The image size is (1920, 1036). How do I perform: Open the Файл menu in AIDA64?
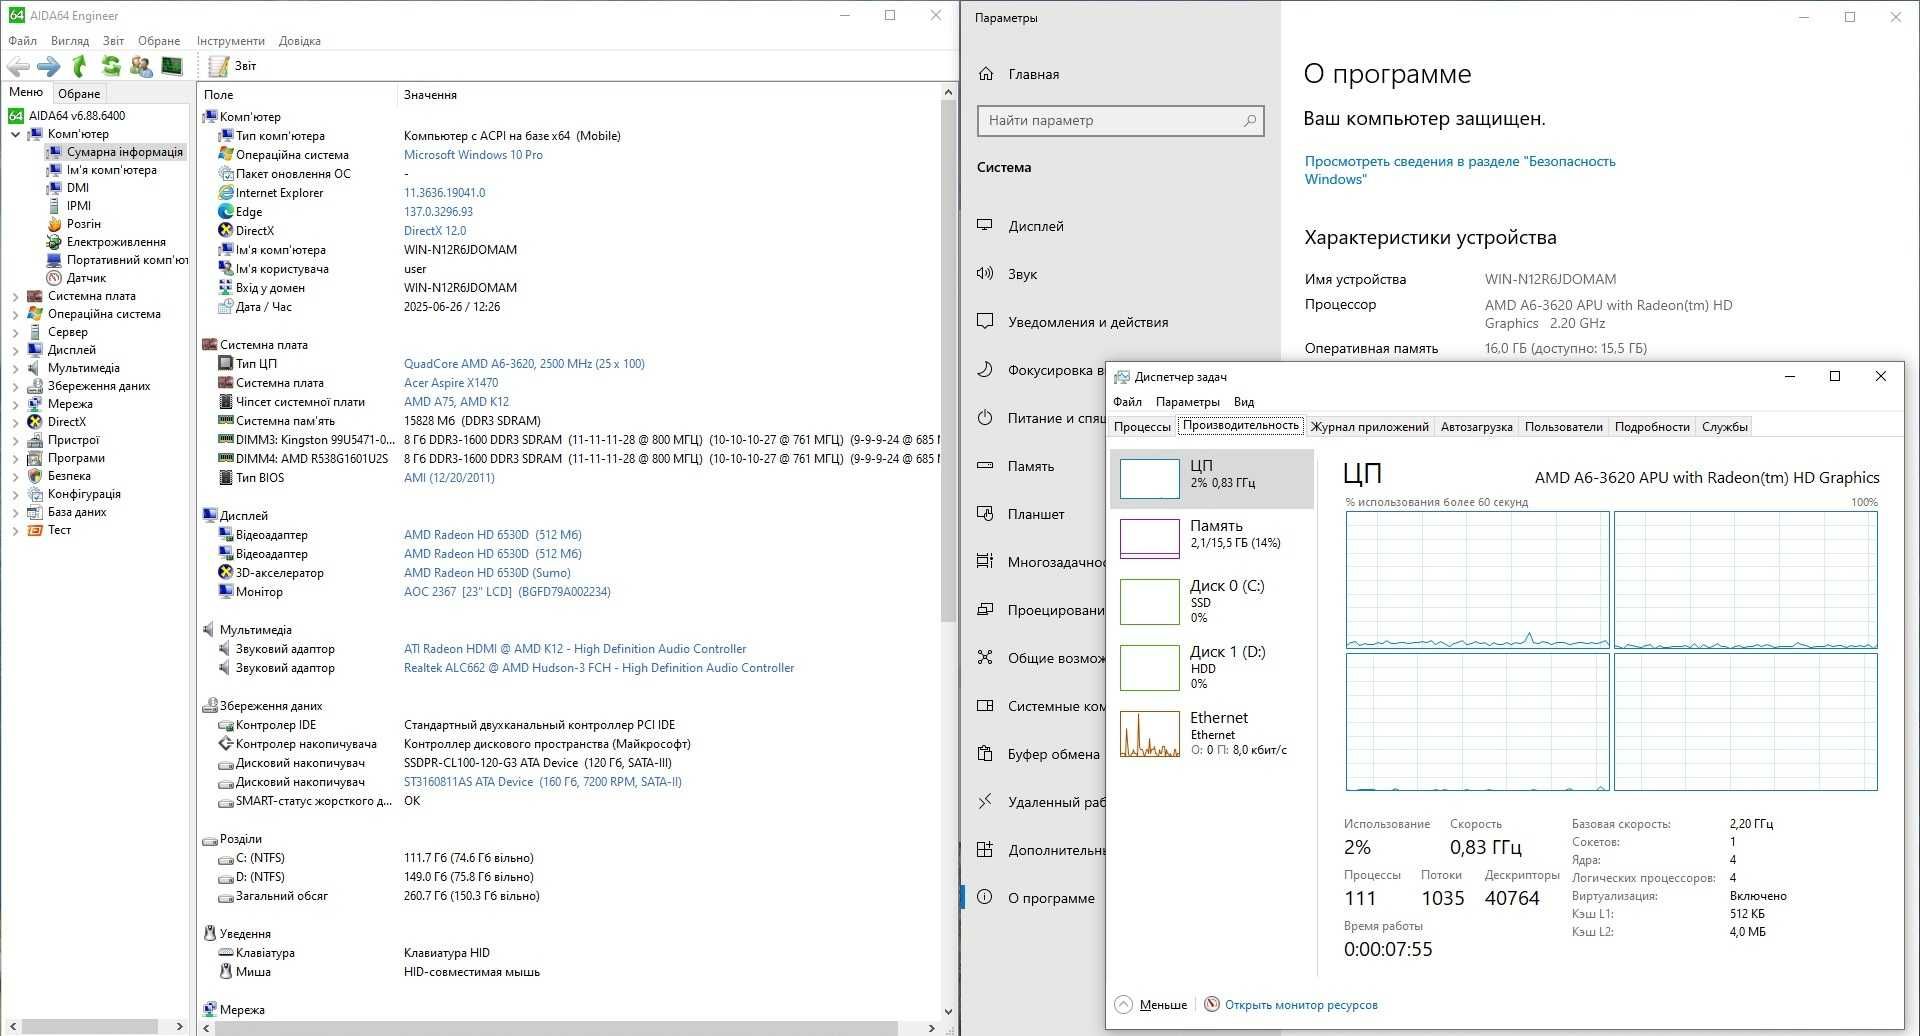pos(22,41)
